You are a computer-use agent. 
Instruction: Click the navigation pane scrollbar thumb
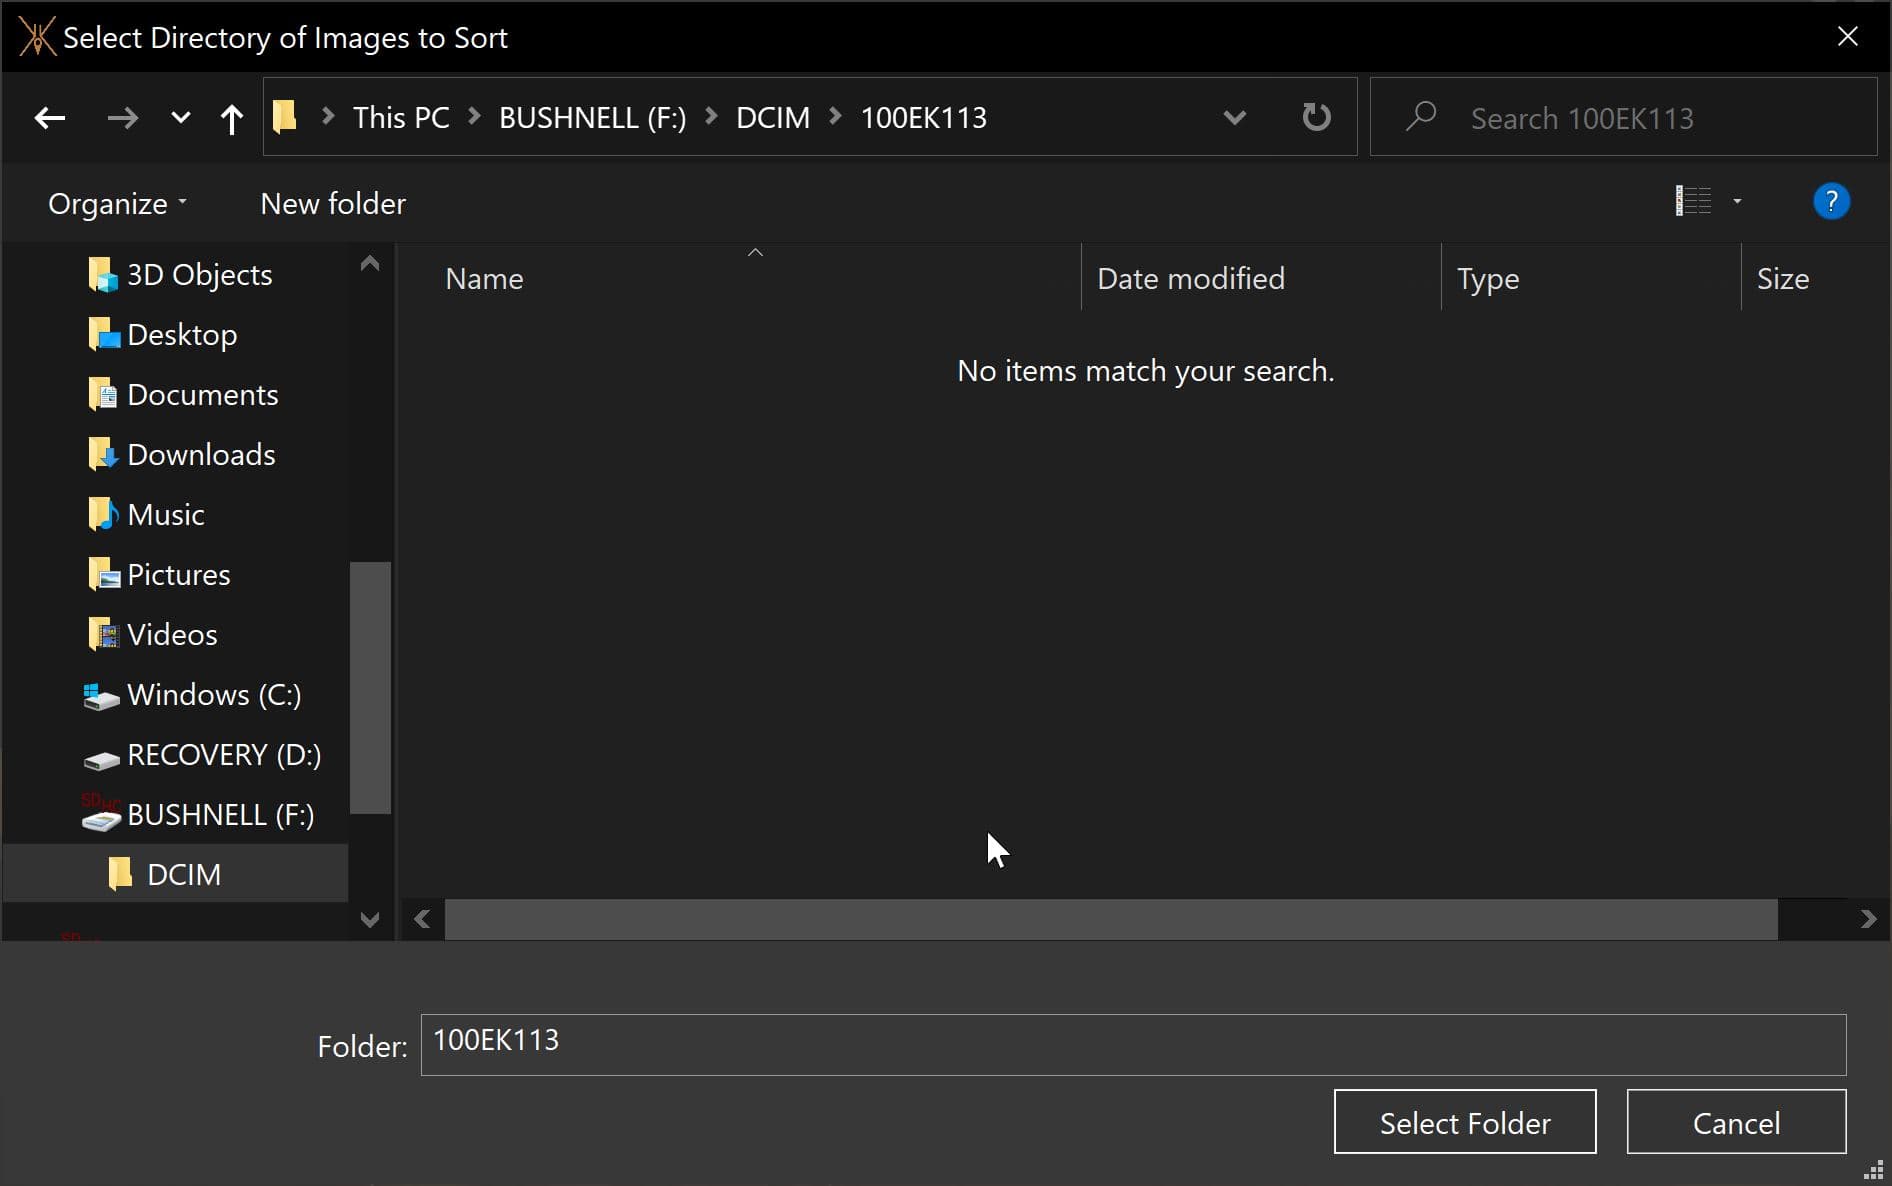(370, 688)
